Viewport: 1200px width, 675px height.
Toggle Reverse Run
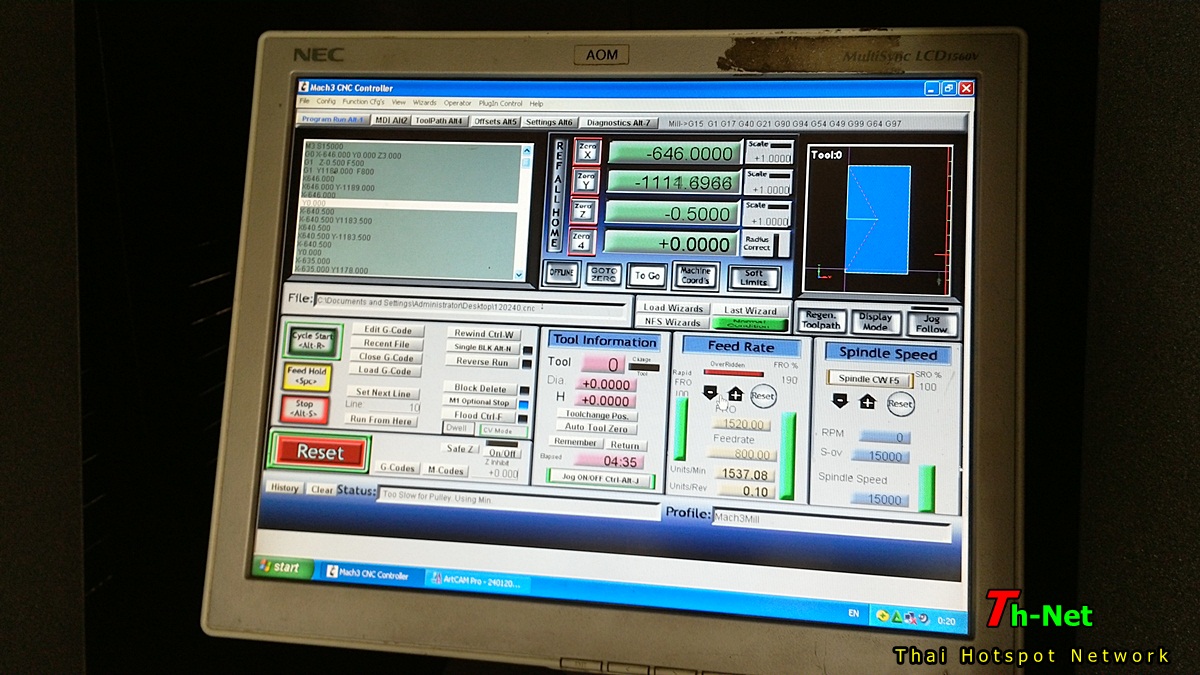[x=482, y=362]
